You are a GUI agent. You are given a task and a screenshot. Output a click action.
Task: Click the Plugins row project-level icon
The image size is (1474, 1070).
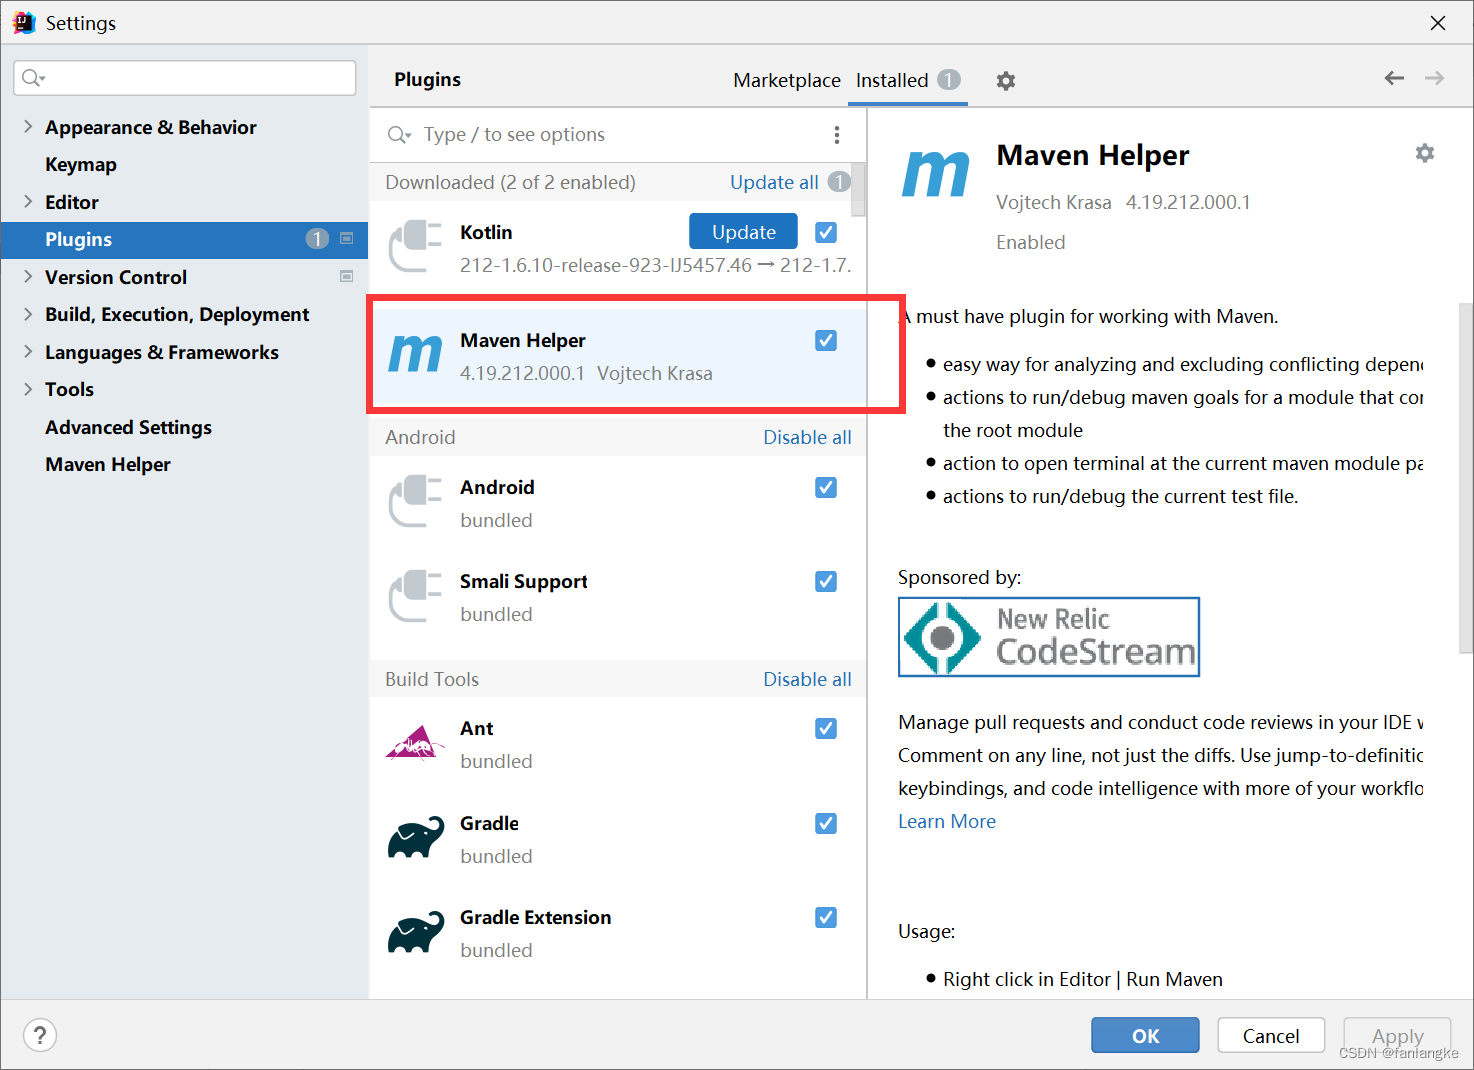[x=347, y=238]
